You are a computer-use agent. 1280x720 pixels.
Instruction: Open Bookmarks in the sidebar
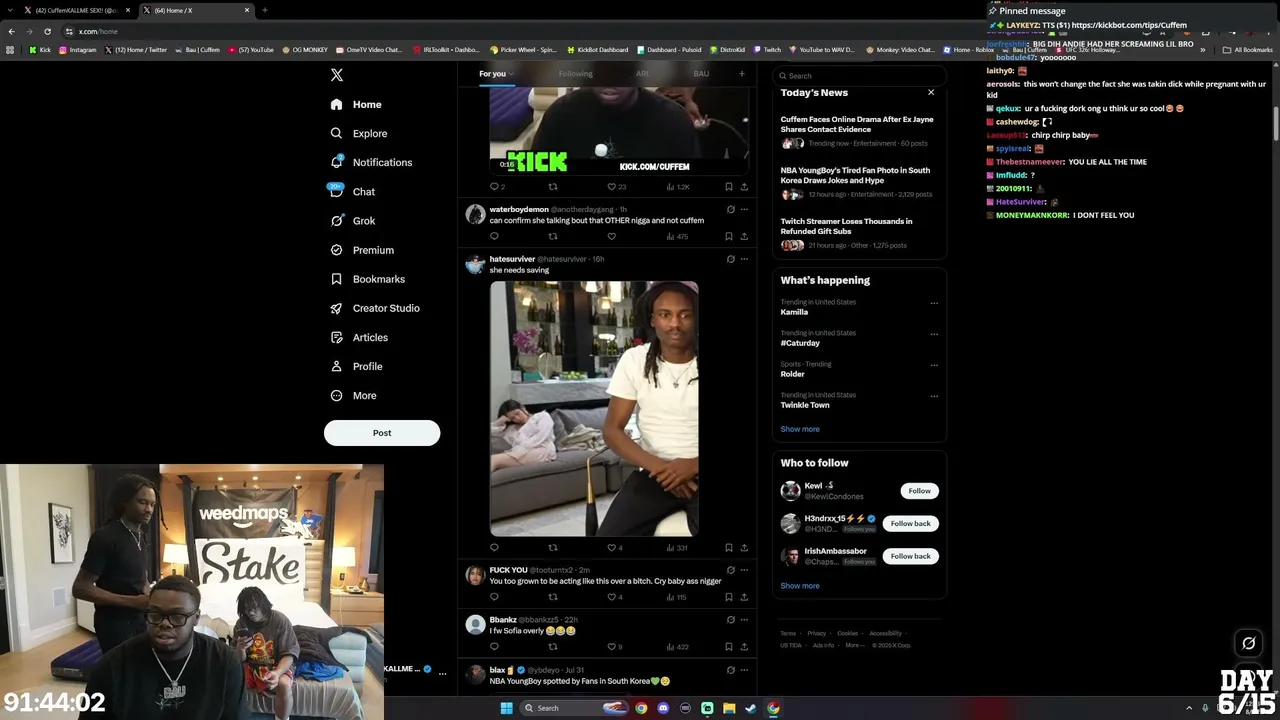367,279
